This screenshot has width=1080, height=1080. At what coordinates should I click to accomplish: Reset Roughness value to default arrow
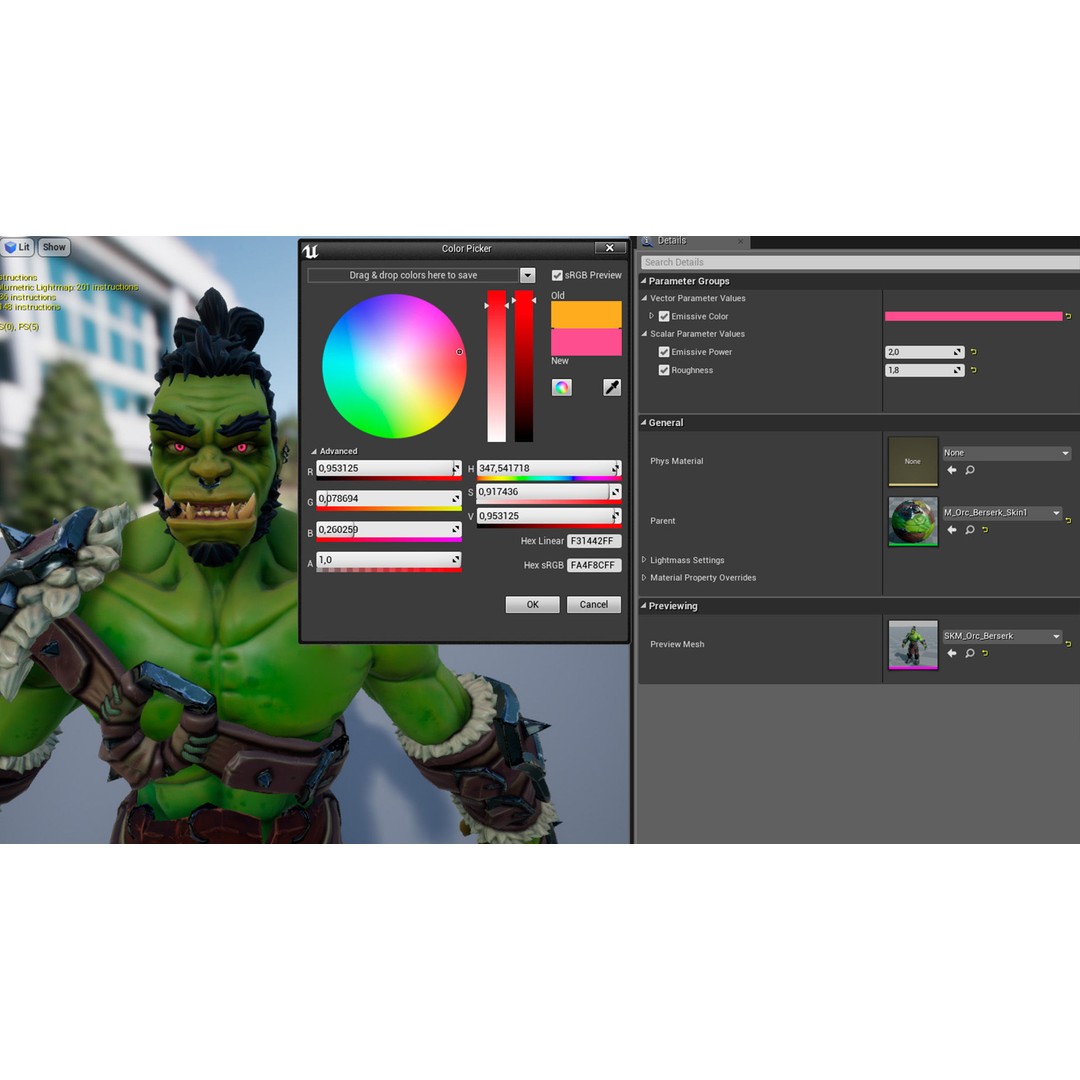pos(973,371)
